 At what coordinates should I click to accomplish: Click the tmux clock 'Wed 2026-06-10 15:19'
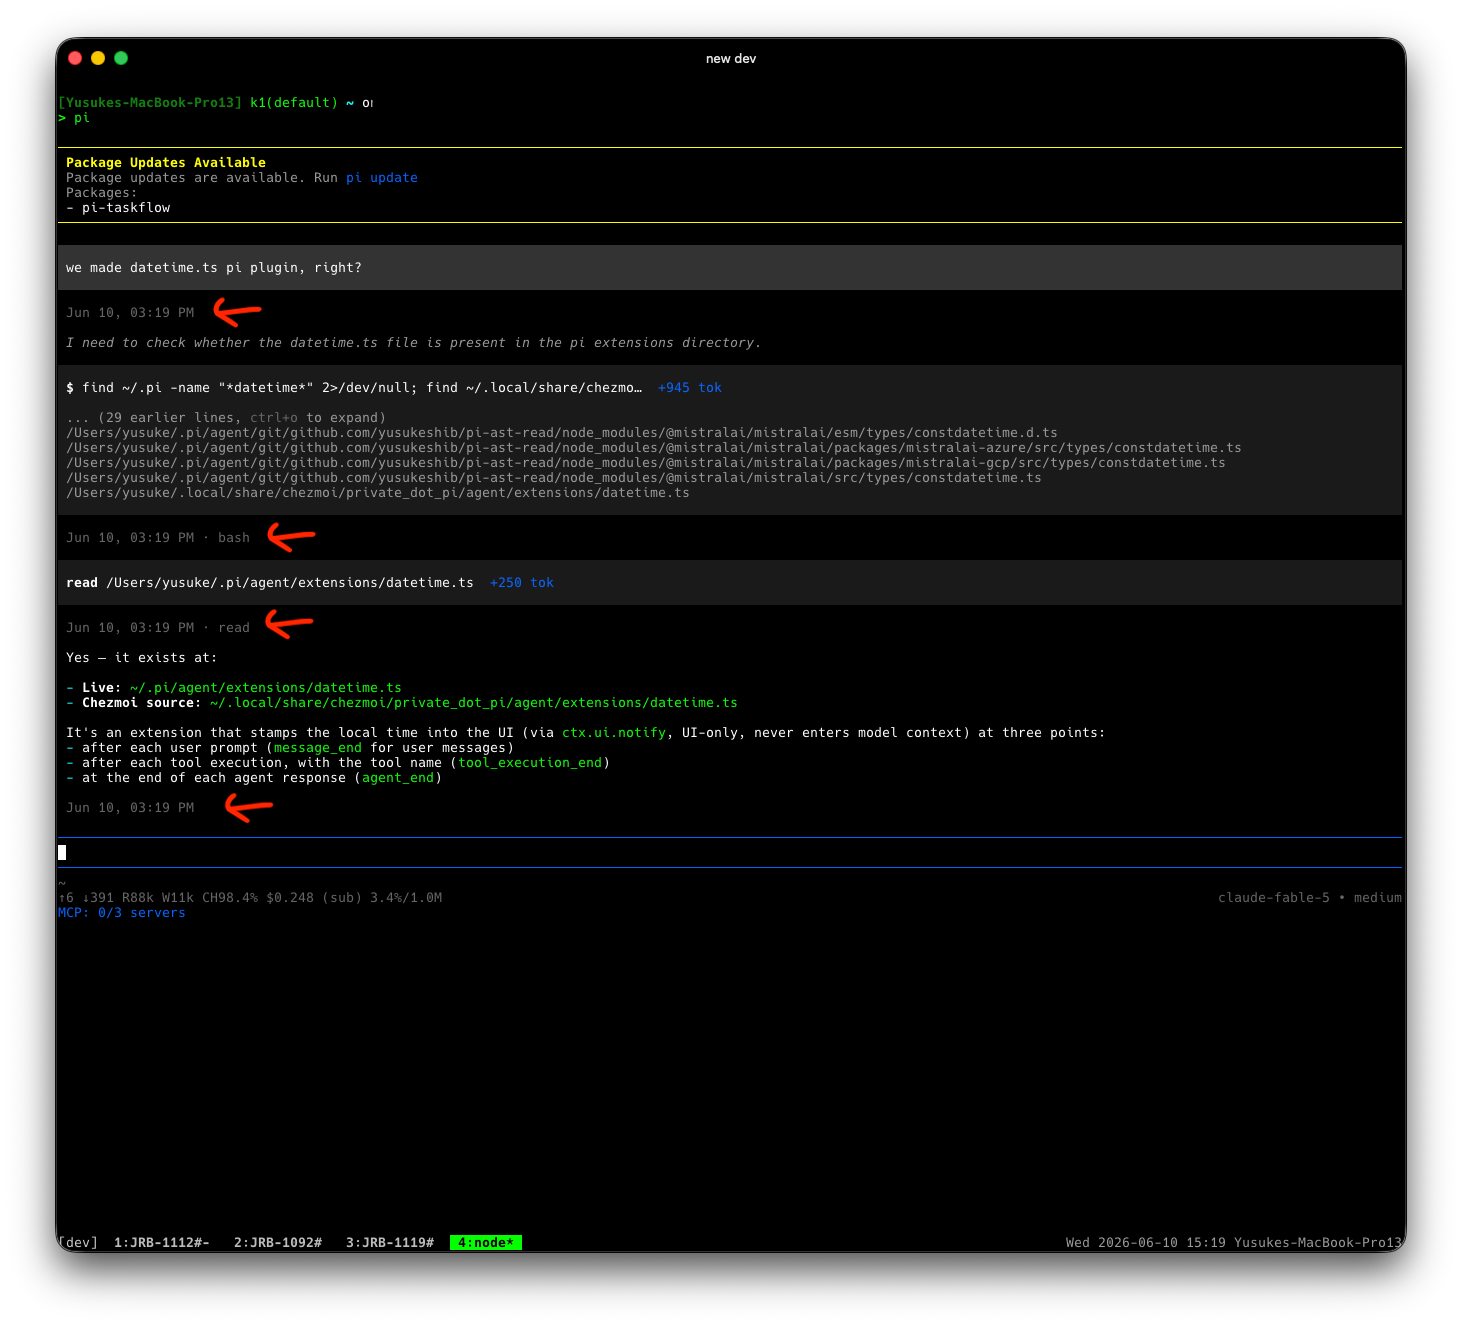pos(1146,1242)
